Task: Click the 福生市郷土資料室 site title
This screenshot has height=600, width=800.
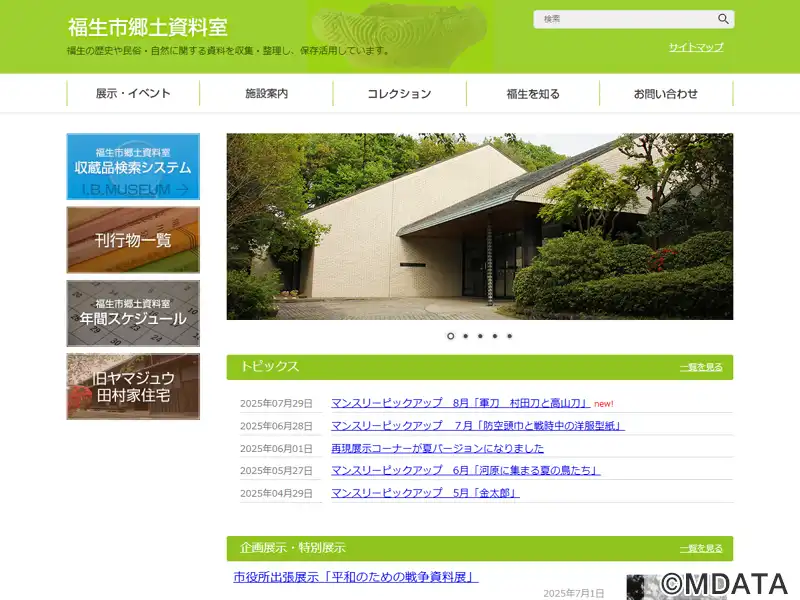Action: (147, 27)
